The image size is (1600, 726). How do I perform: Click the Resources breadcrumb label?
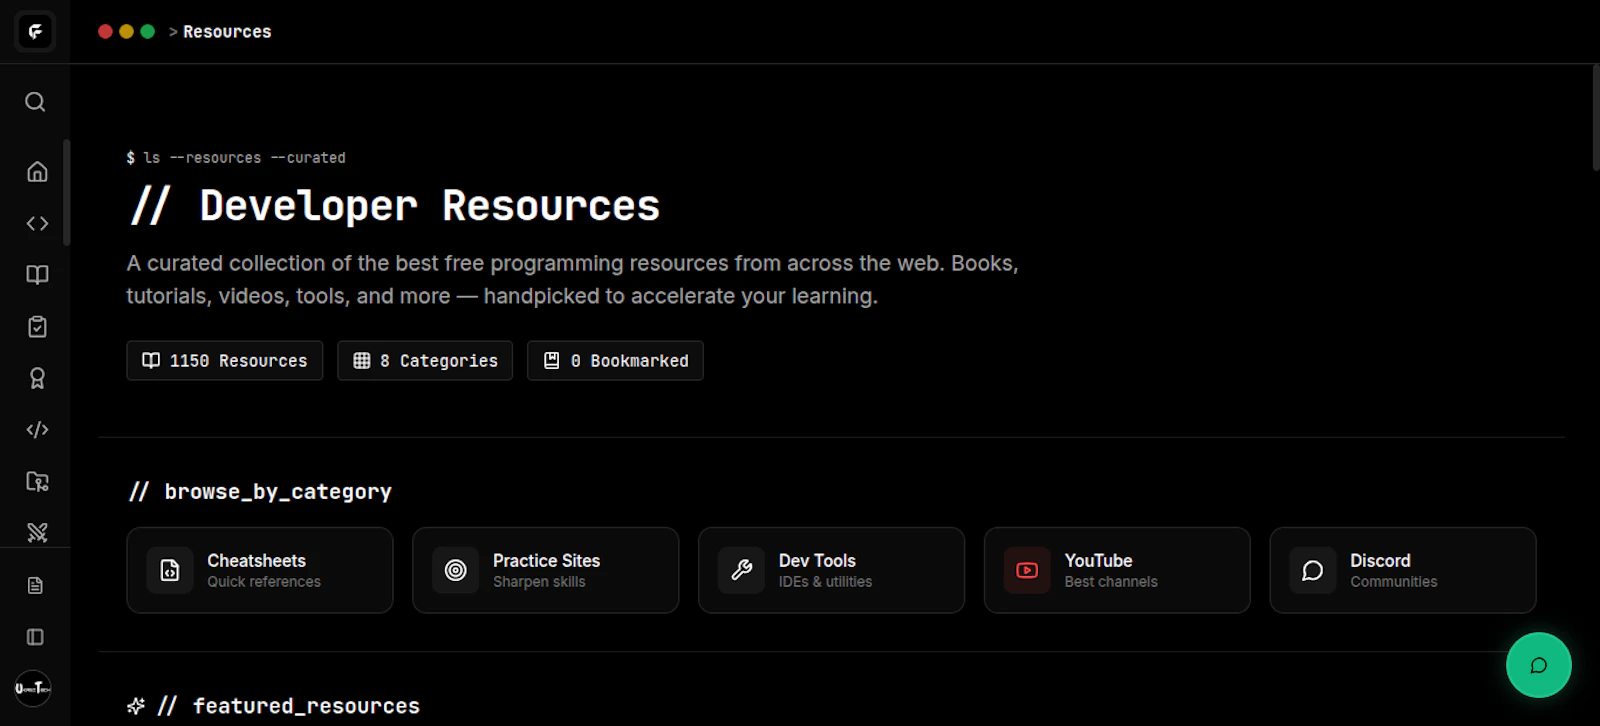[x=227, y=32]
